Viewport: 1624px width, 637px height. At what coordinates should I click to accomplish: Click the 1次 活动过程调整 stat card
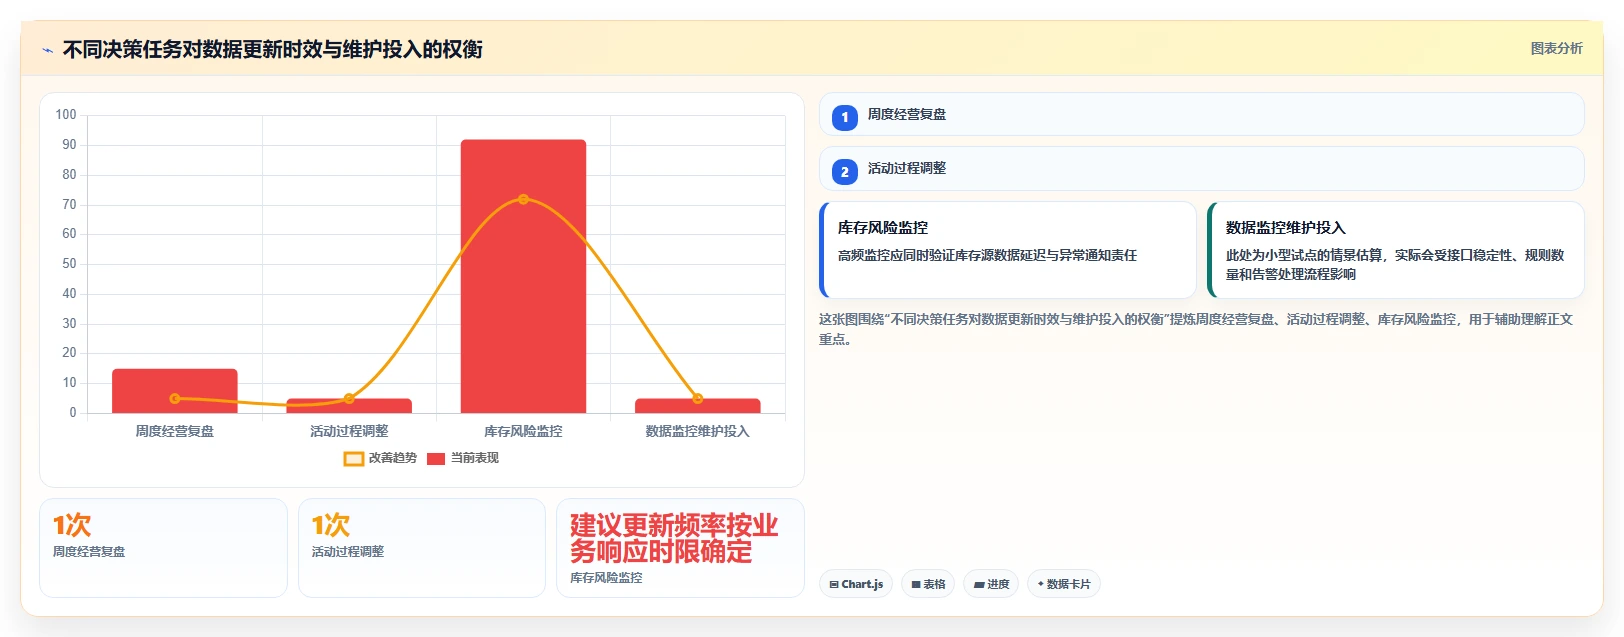(422, 548)
